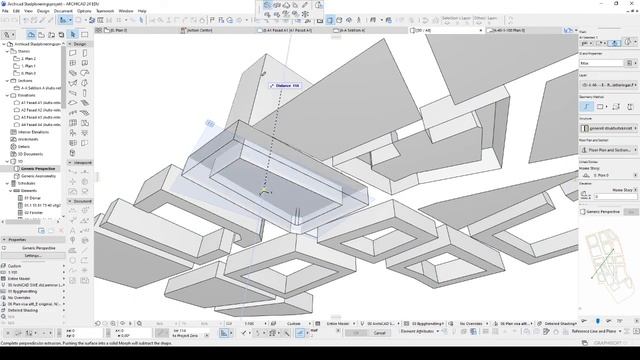Open the Teamwork menu
The image size is (640, 360).
point(105,11)
